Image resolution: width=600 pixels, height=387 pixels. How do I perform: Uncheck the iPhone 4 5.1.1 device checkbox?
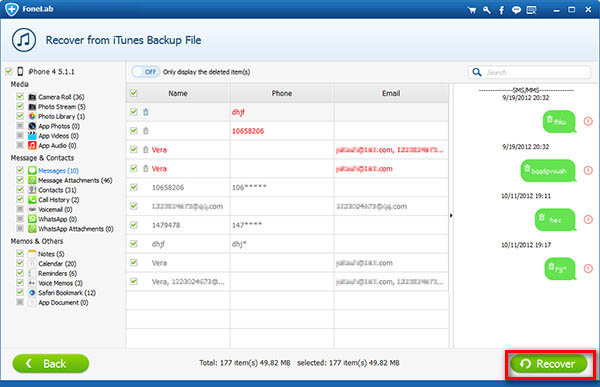[9, 71]
